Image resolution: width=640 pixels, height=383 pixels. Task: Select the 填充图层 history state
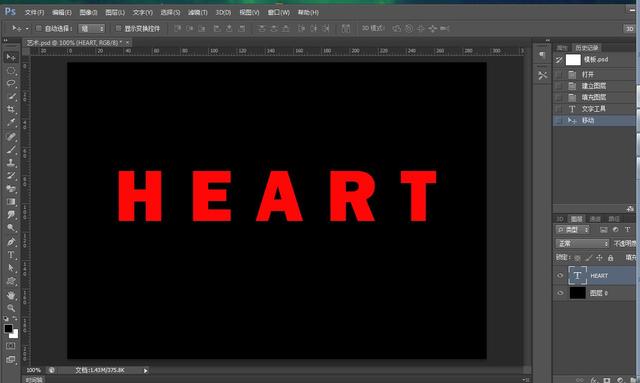(595, 97)
